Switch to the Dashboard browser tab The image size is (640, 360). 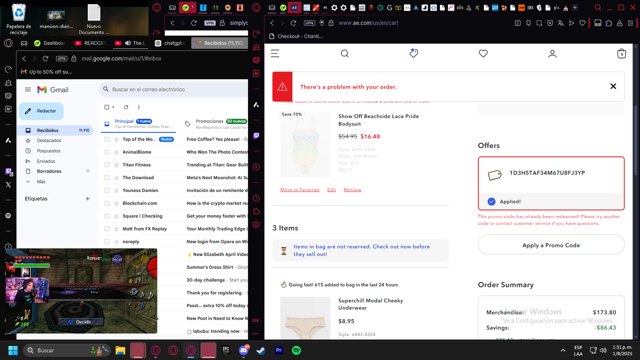click(50, 43)
